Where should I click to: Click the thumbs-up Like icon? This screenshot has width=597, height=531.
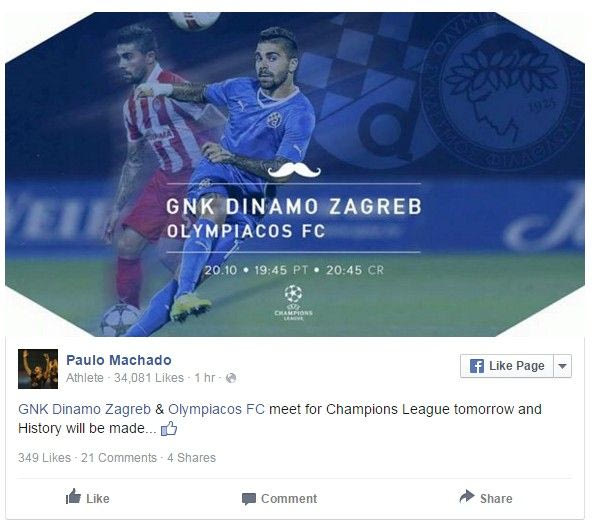(73, 496)
